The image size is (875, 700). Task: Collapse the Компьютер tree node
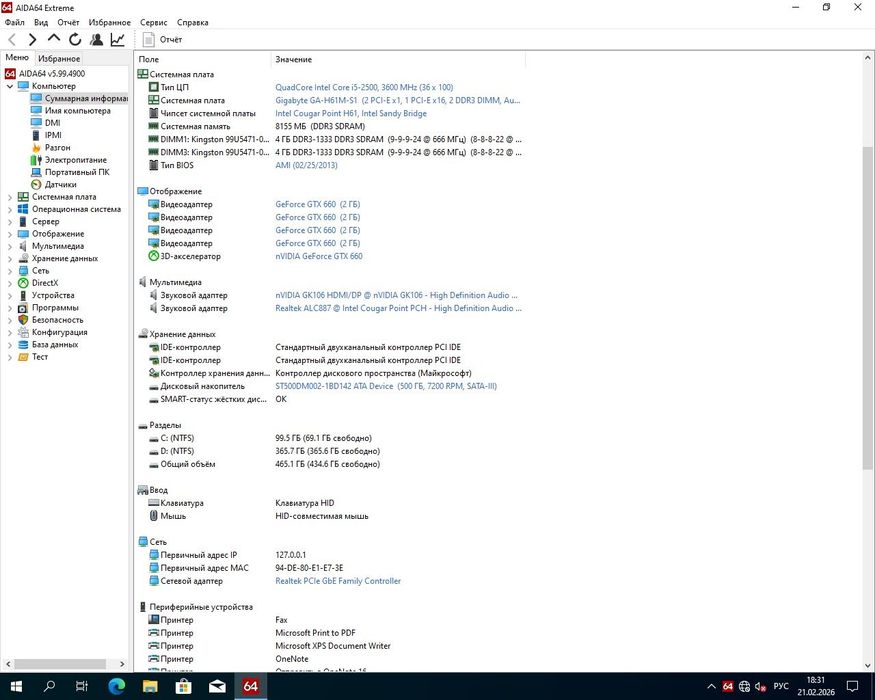pyautogui.click(x=9, y=87)
